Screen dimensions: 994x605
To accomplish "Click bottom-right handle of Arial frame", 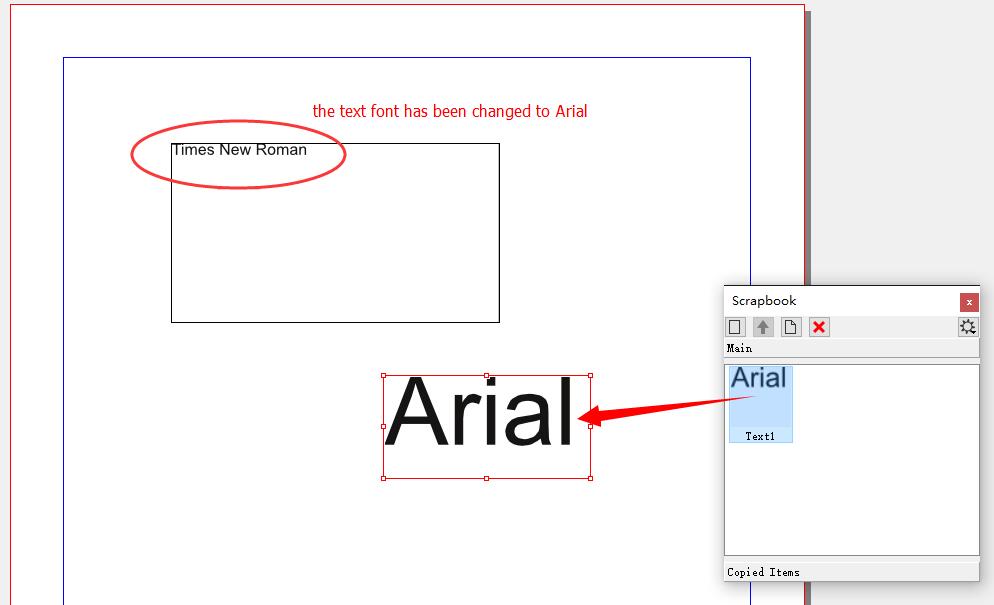I will point(590,478).
